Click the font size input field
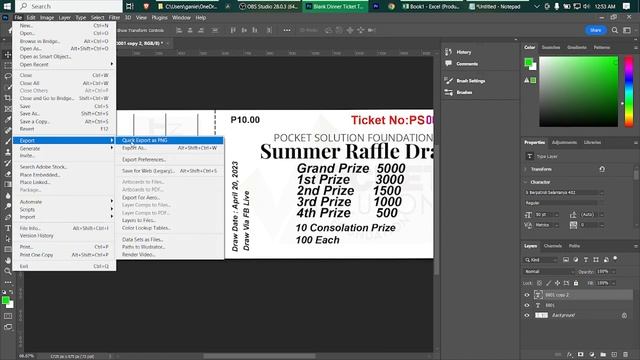The image size is (640, 360). 544,215
